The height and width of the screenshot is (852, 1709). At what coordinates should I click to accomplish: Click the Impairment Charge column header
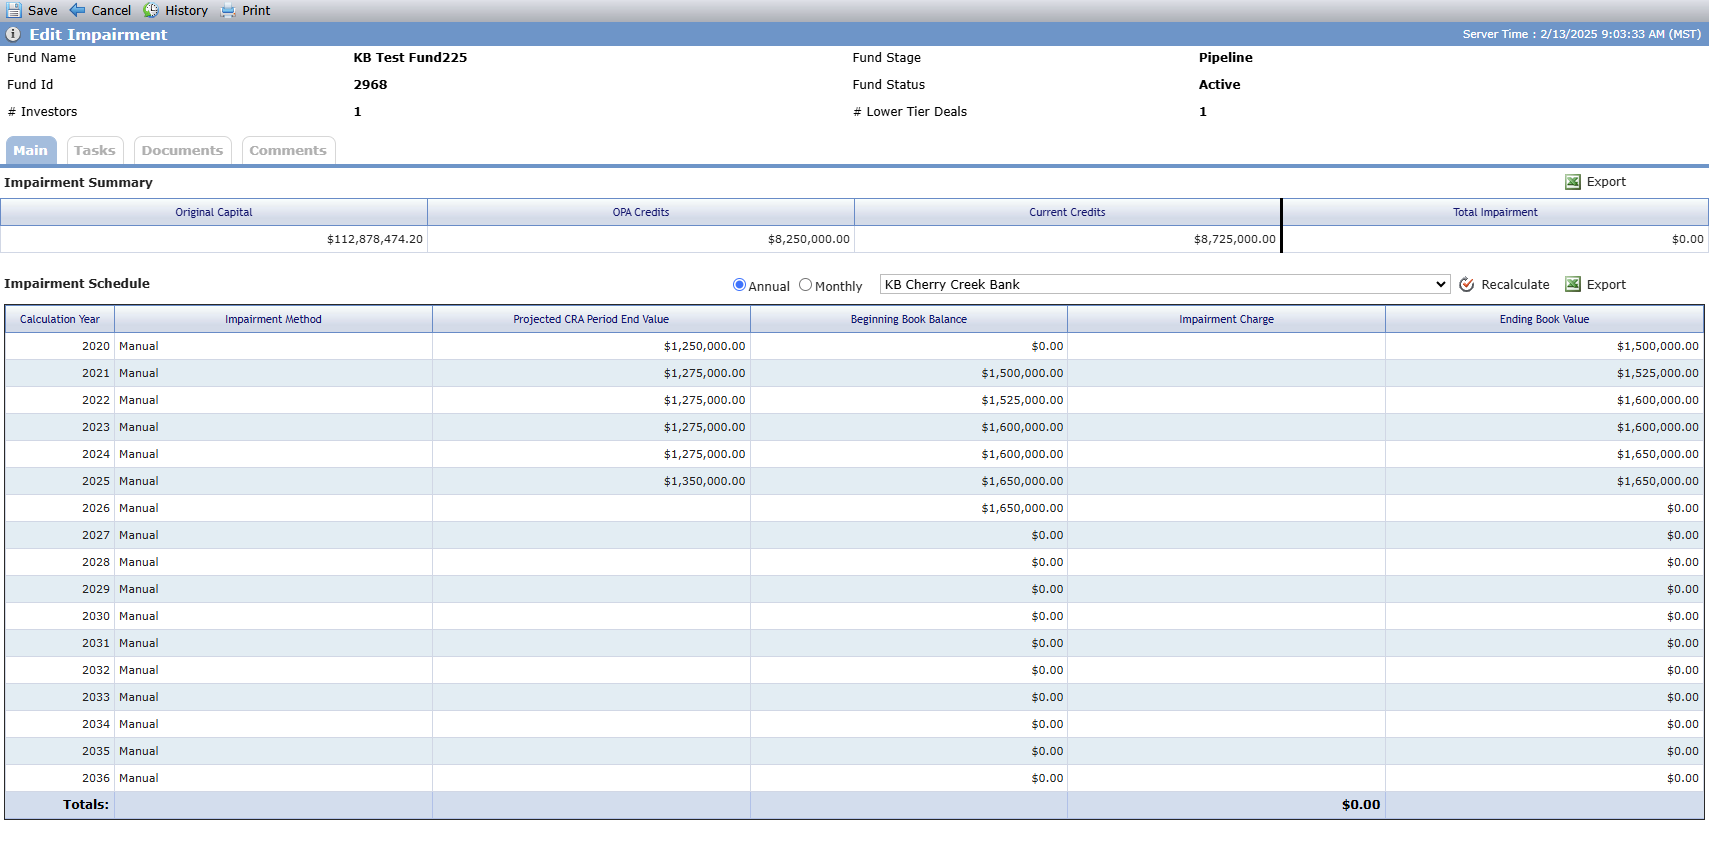pos(1226,320)
